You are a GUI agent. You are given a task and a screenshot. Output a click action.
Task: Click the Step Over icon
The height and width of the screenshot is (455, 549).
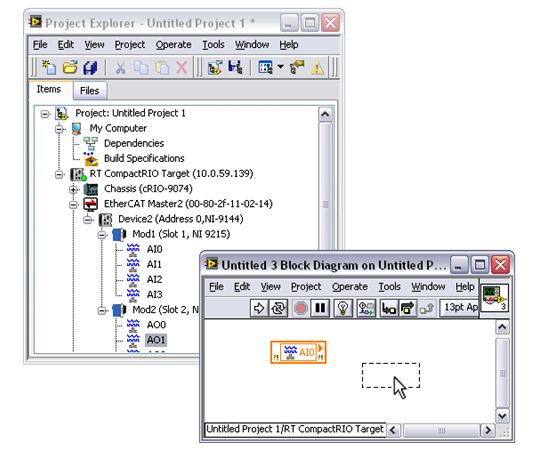(407, 308)
